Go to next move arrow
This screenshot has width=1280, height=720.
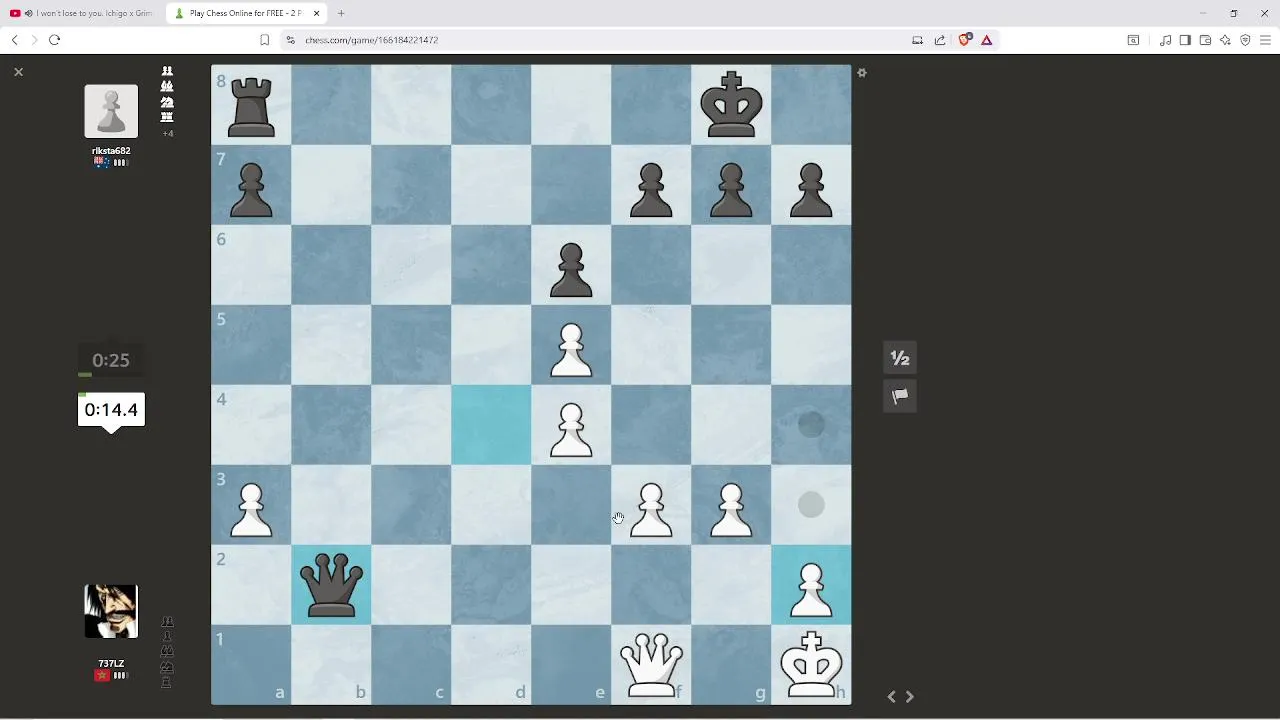click(909, 697)
